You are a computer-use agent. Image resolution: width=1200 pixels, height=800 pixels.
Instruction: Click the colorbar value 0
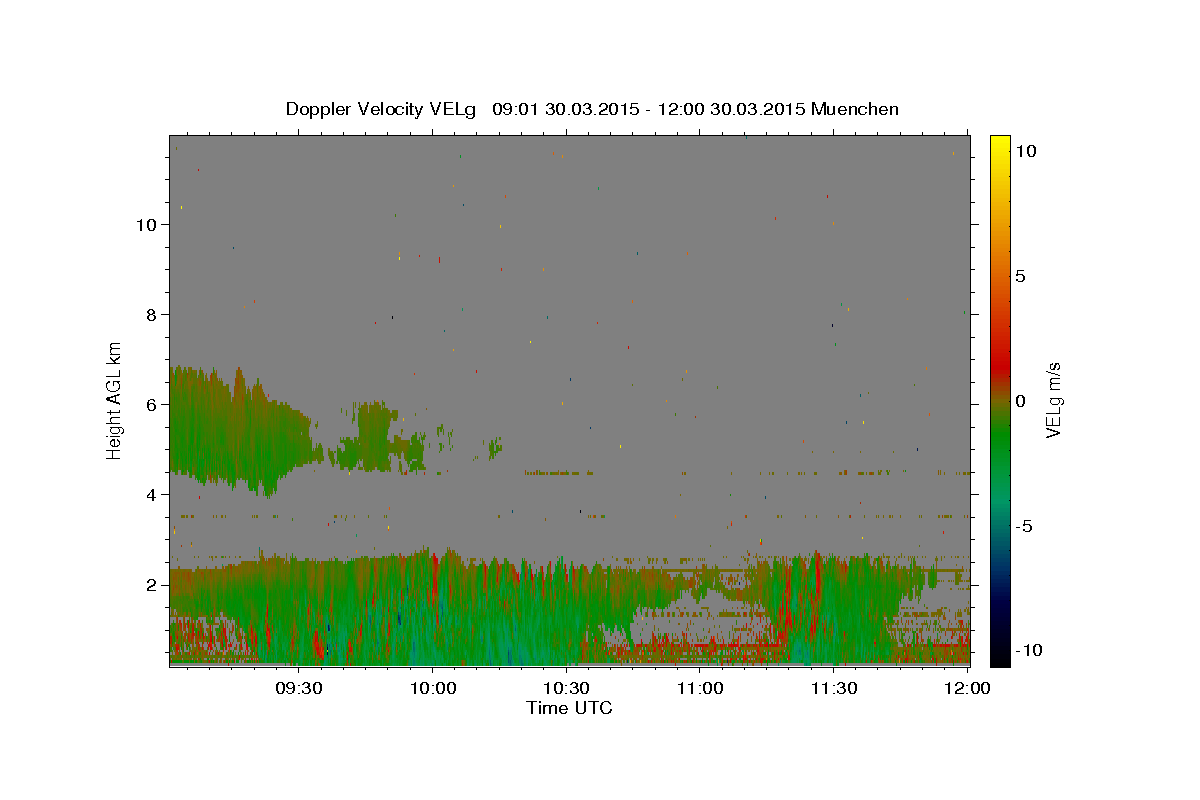[1020, 401]
